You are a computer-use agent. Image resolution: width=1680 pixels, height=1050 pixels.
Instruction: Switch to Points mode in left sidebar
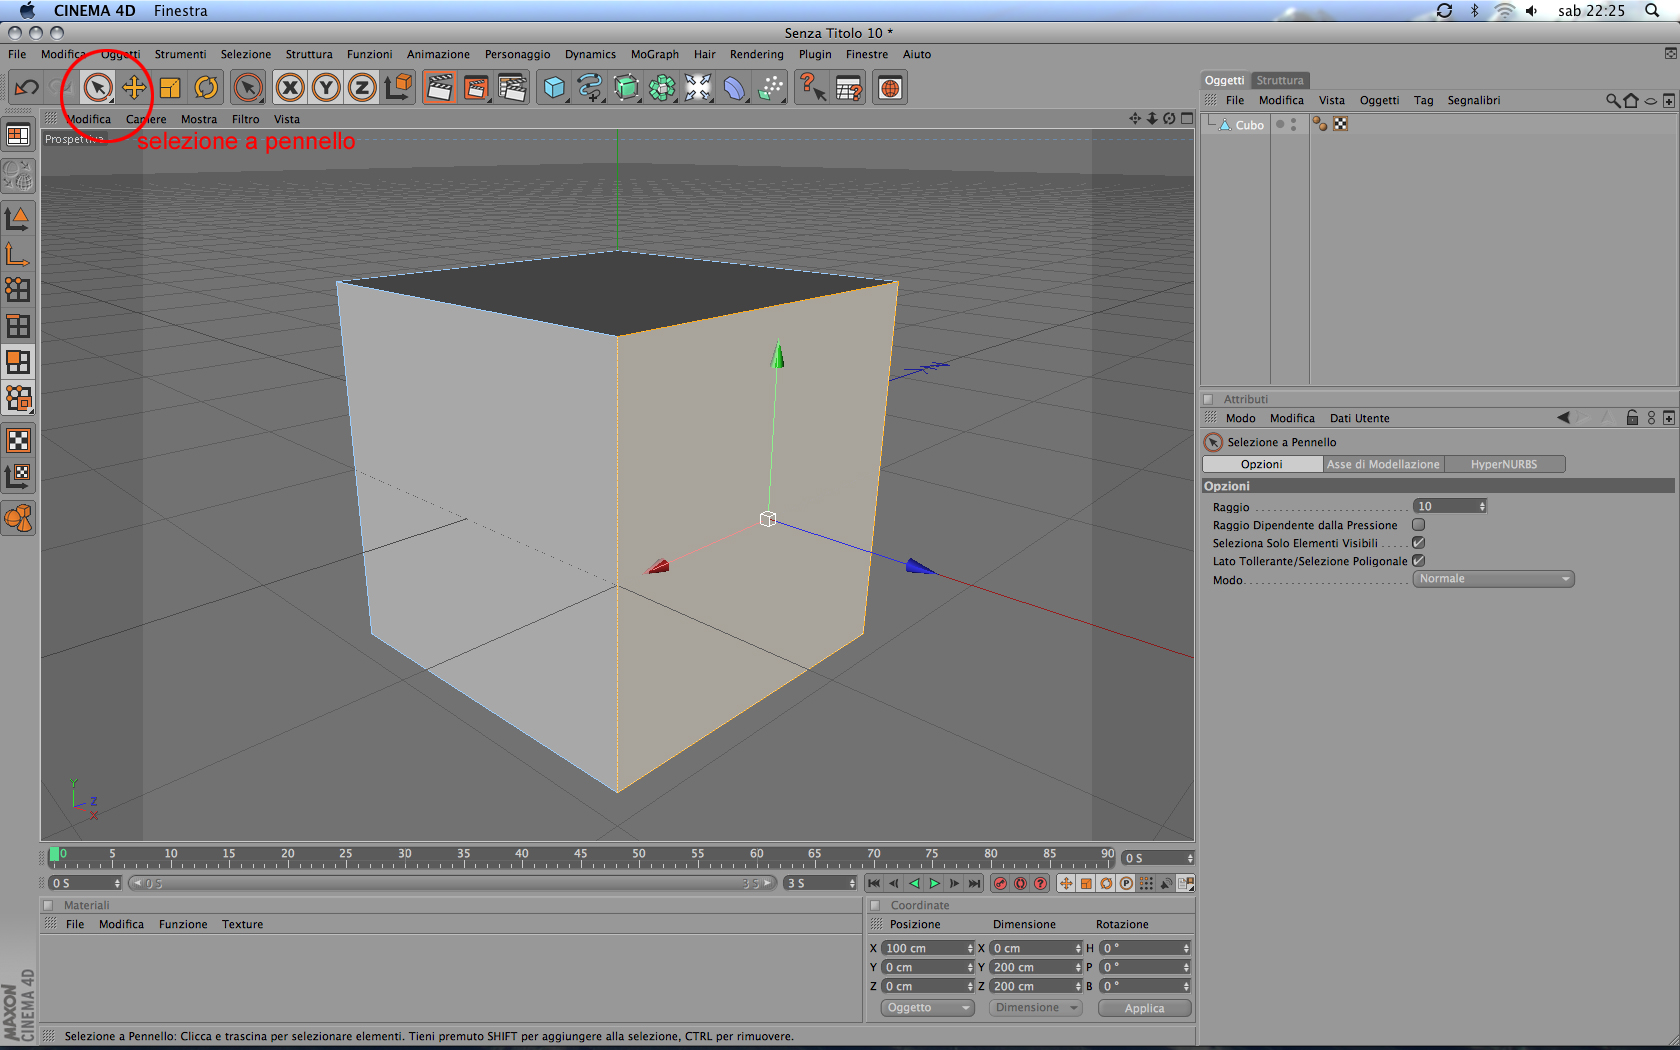coord(18,290)
